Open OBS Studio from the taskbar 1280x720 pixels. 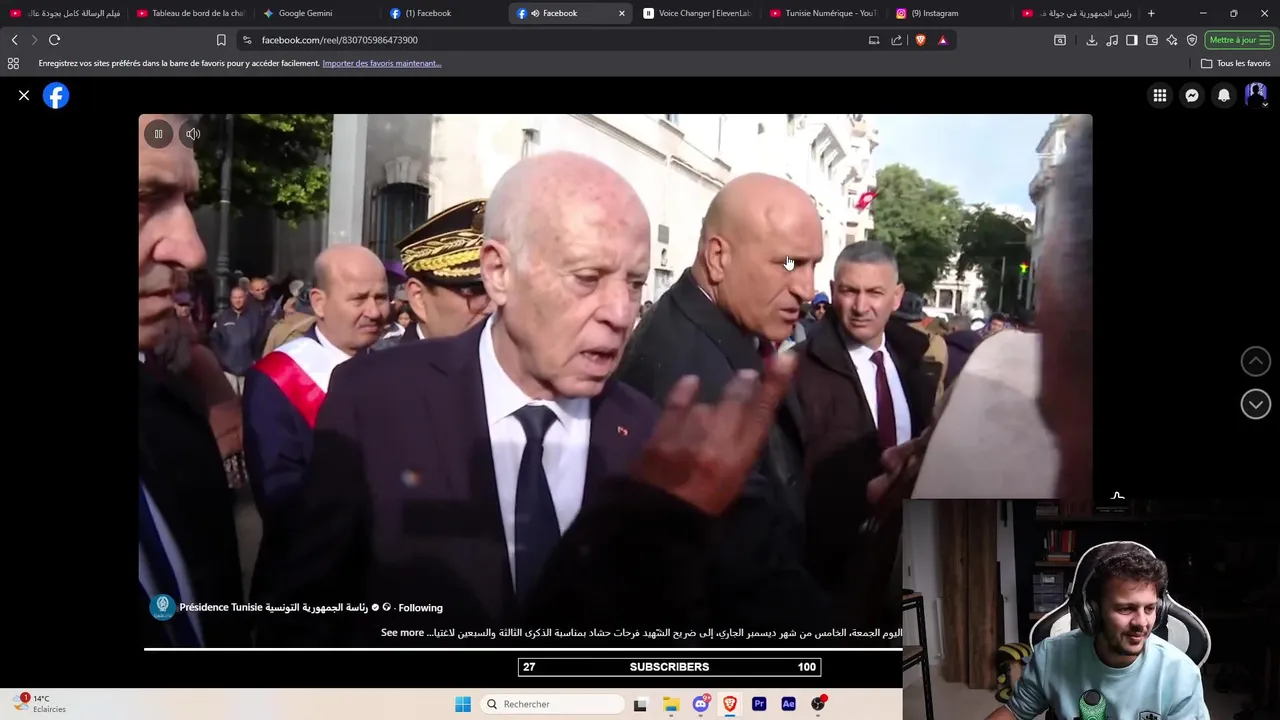[x=818, y=704]
